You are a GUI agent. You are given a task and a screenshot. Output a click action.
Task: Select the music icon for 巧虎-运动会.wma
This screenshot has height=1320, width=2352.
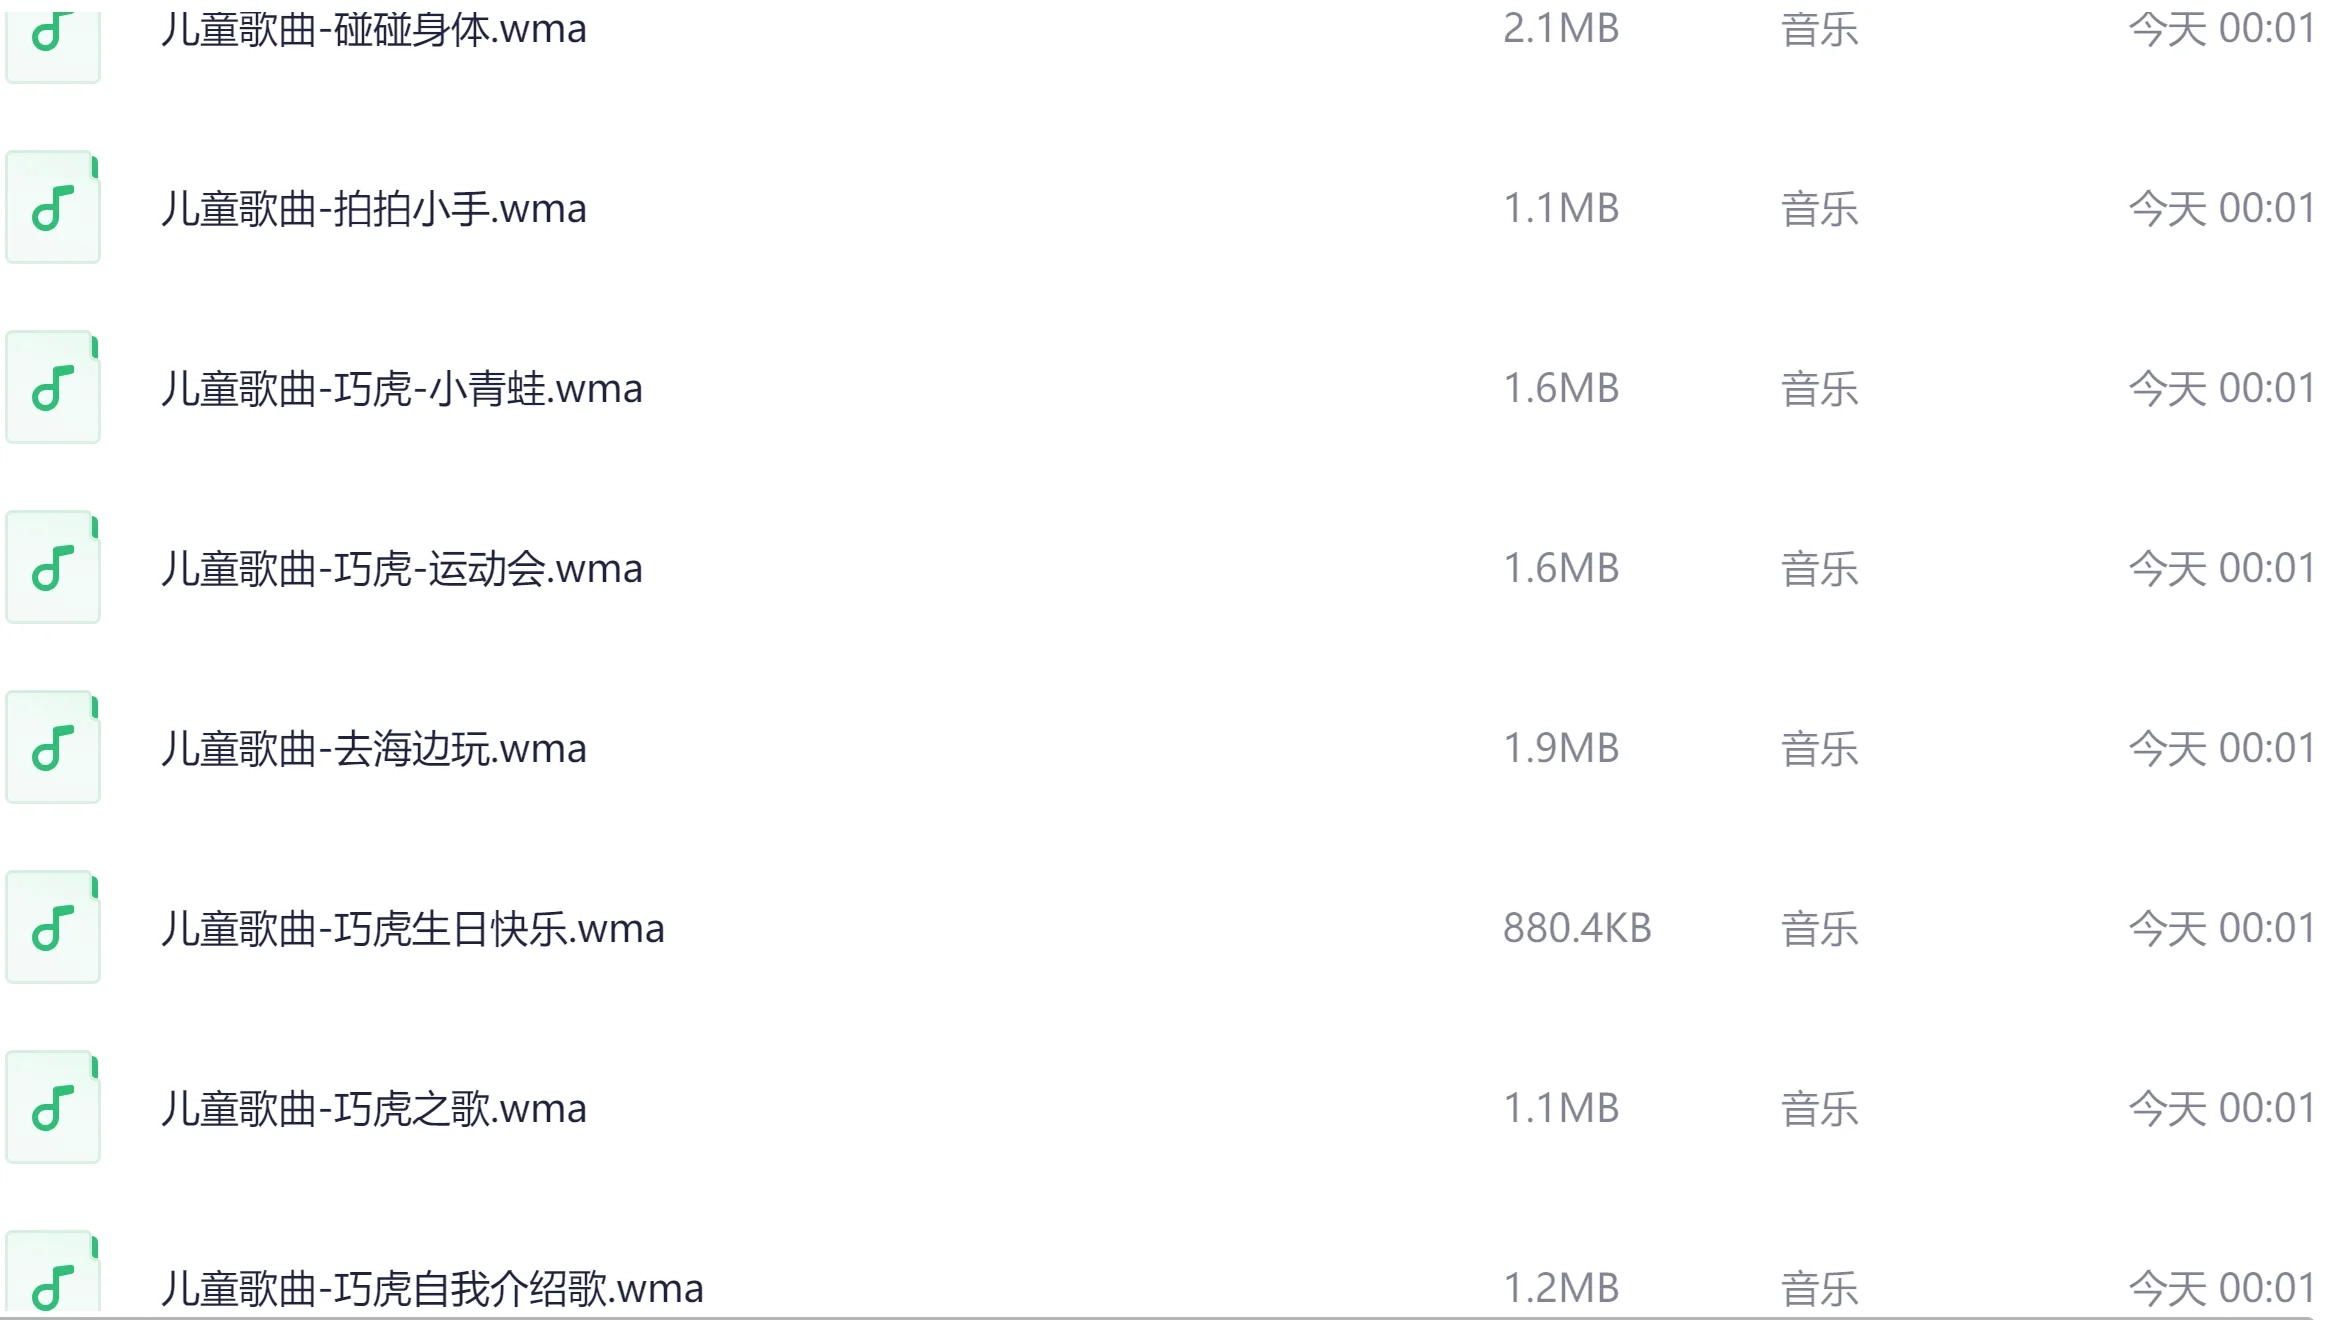tap(53, 568)
